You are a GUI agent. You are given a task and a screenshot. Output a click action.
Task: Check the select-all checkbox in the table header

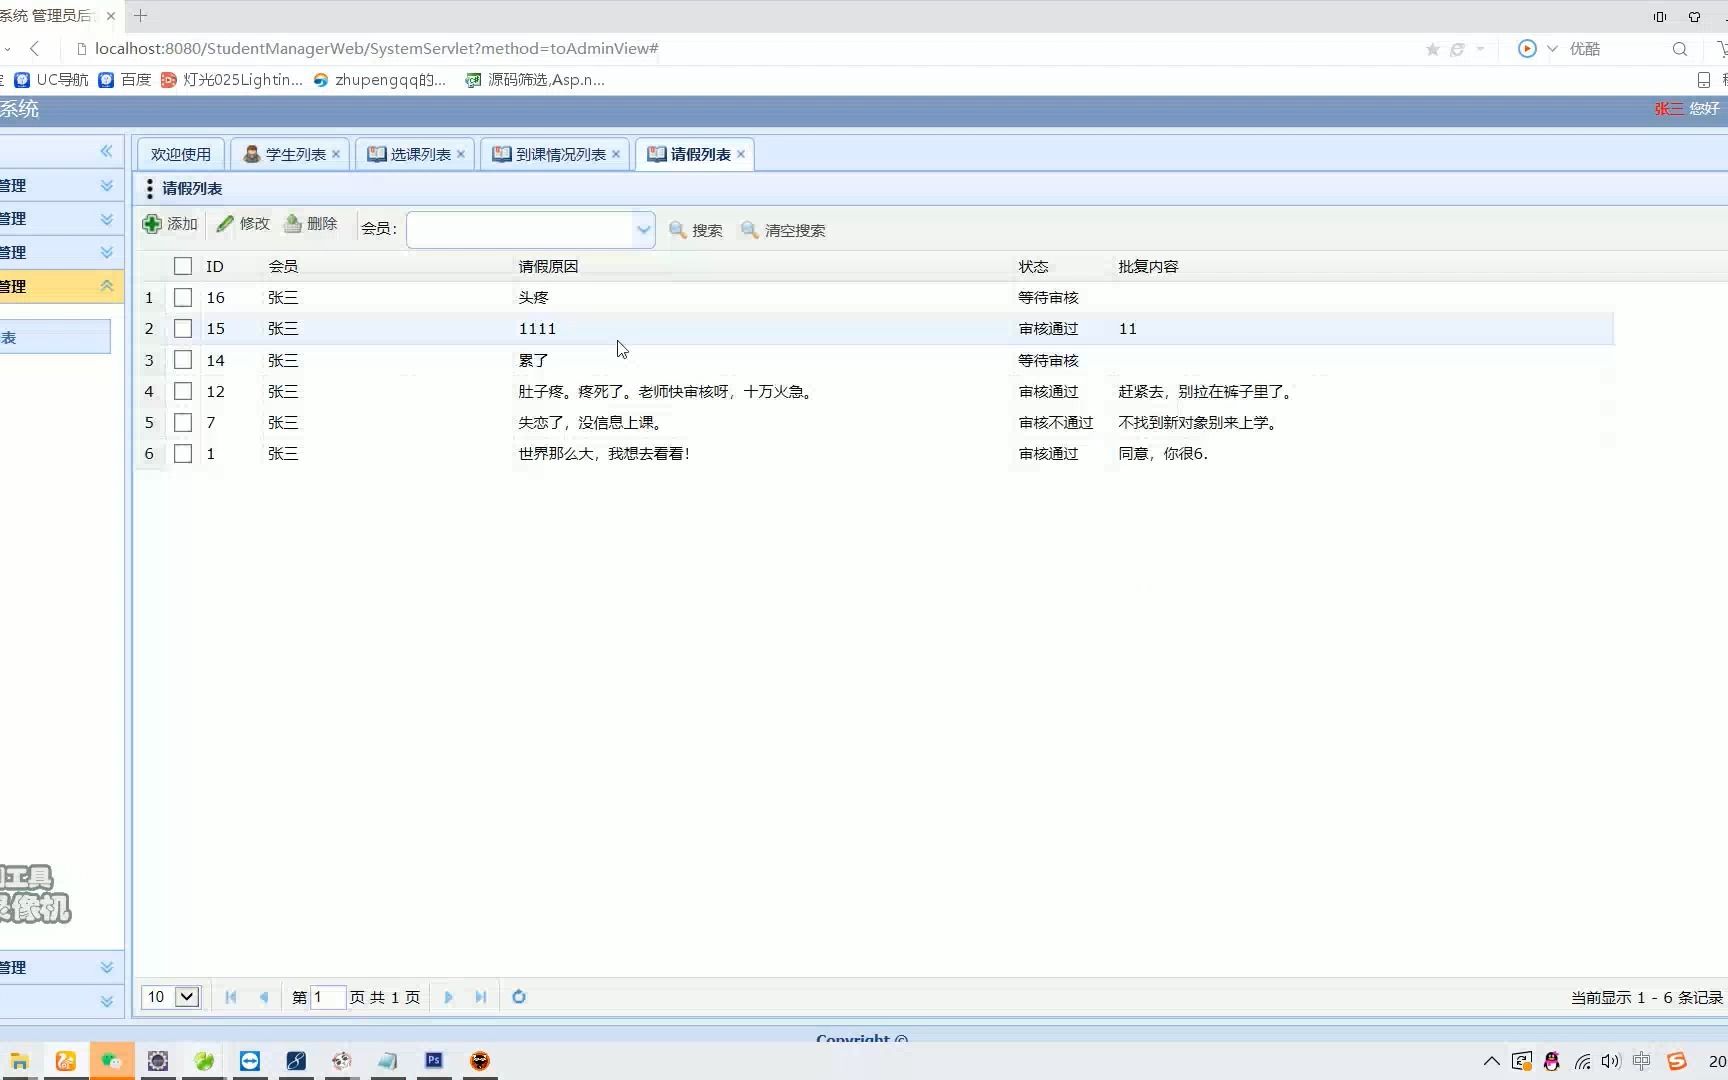click(x=183, y=266)
